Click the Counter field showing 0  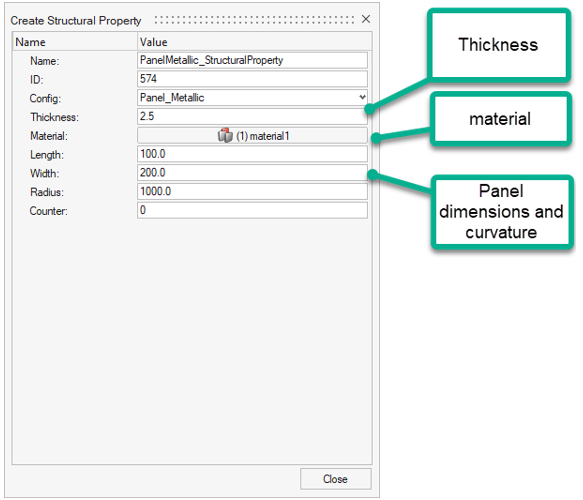(x=252, y=210)
